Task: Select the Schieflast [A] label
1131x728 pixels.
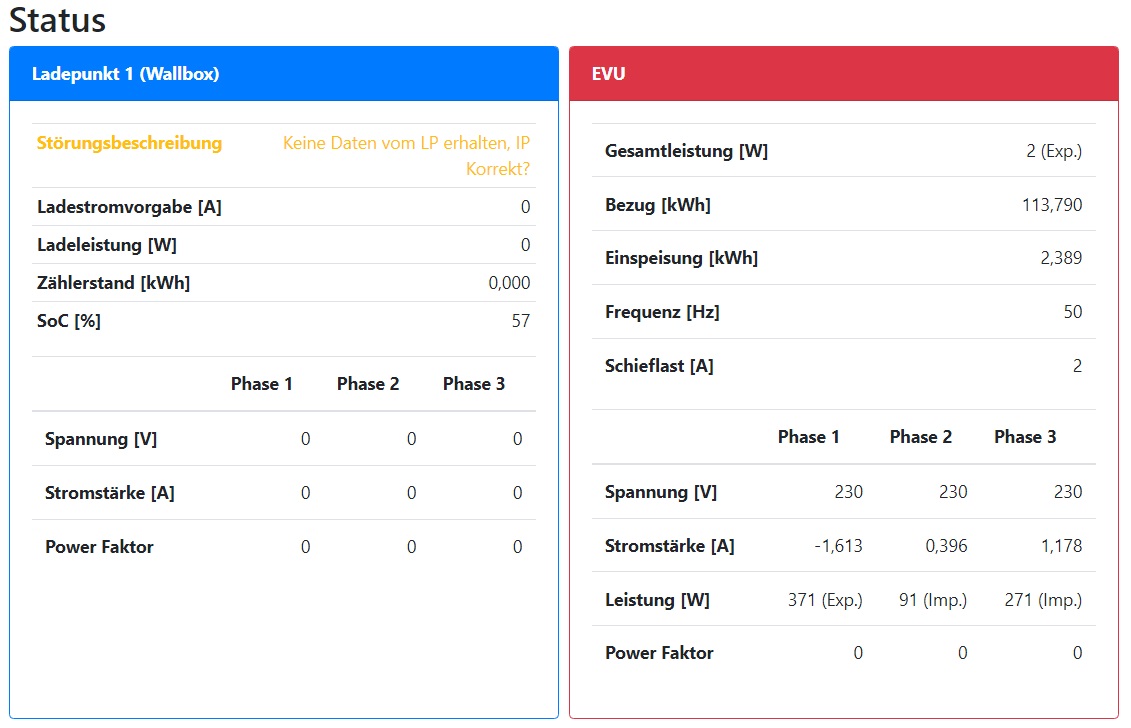Action: coord(659,366)
